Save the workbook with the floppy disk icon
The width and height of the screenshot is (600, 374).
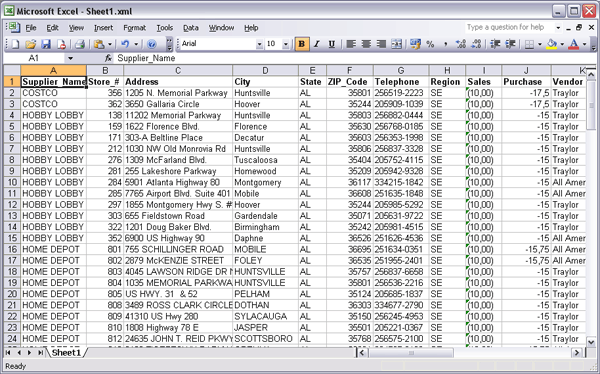point(46,44)
